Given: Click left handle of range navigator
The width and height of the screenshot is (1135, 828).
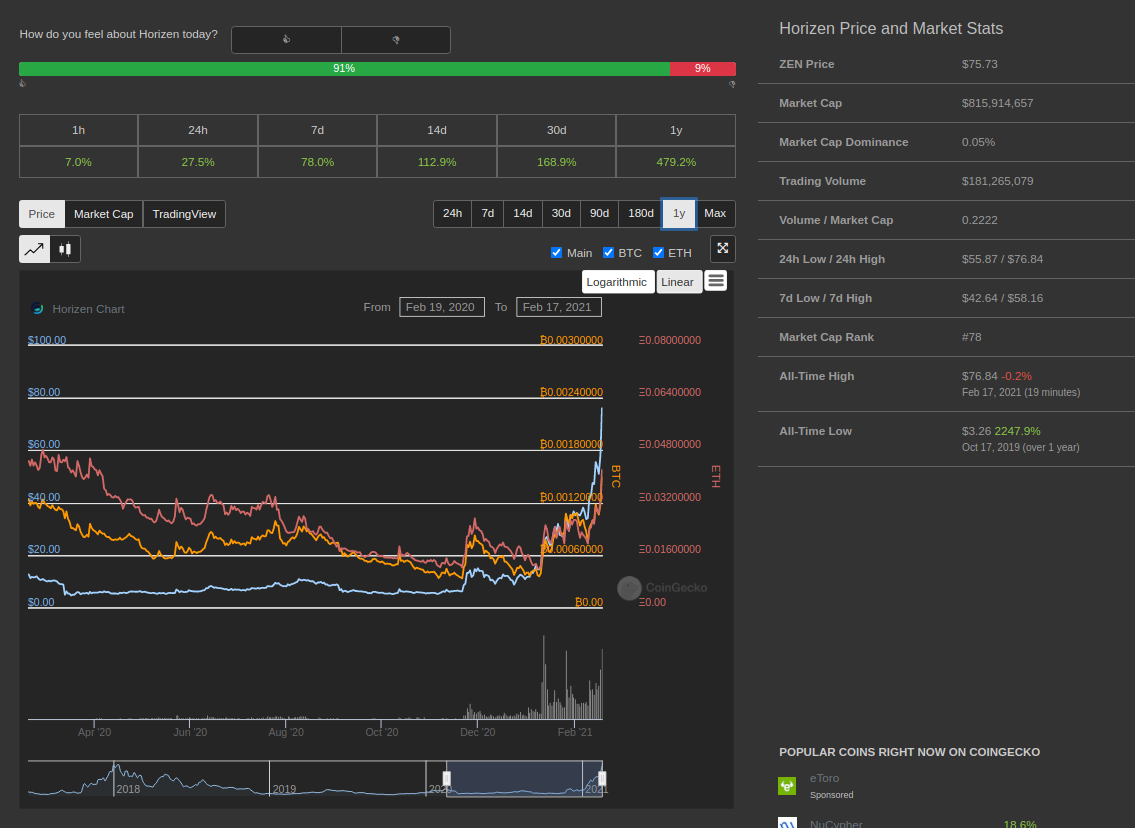Looking at the screenshot, I should point(447,779).
